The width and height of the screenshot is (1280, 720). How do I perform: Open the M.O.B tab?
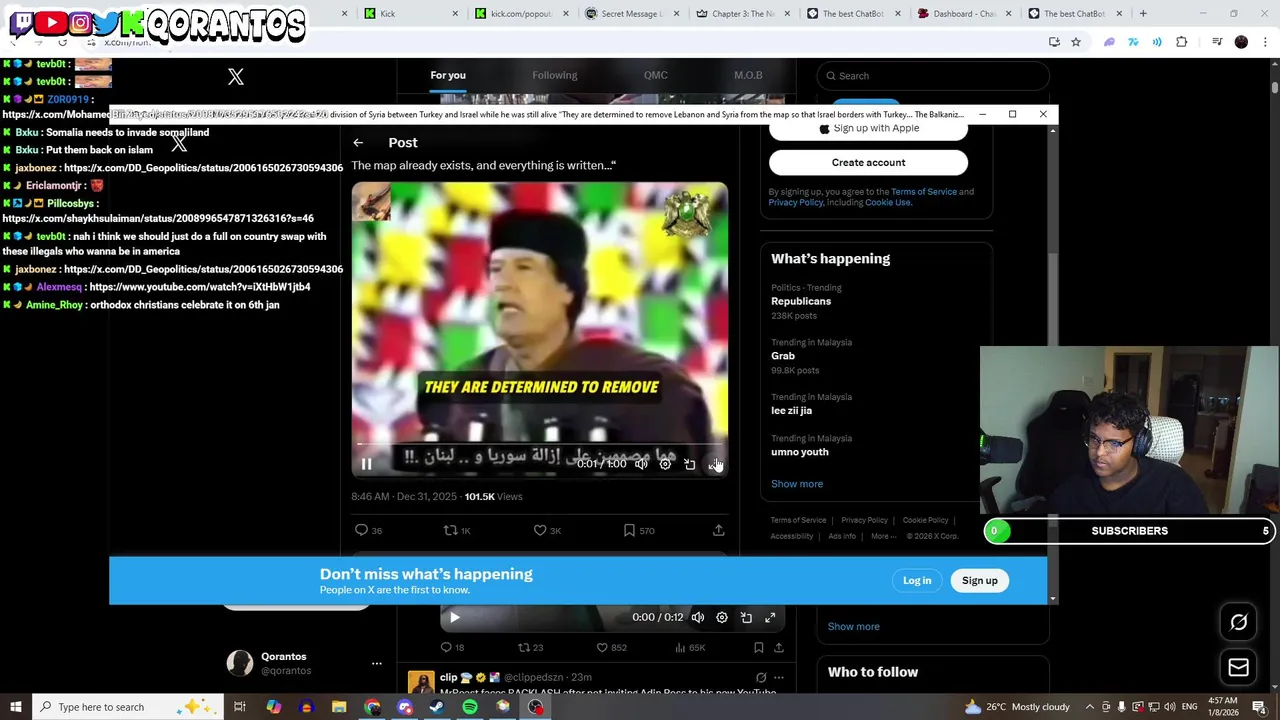748,75
